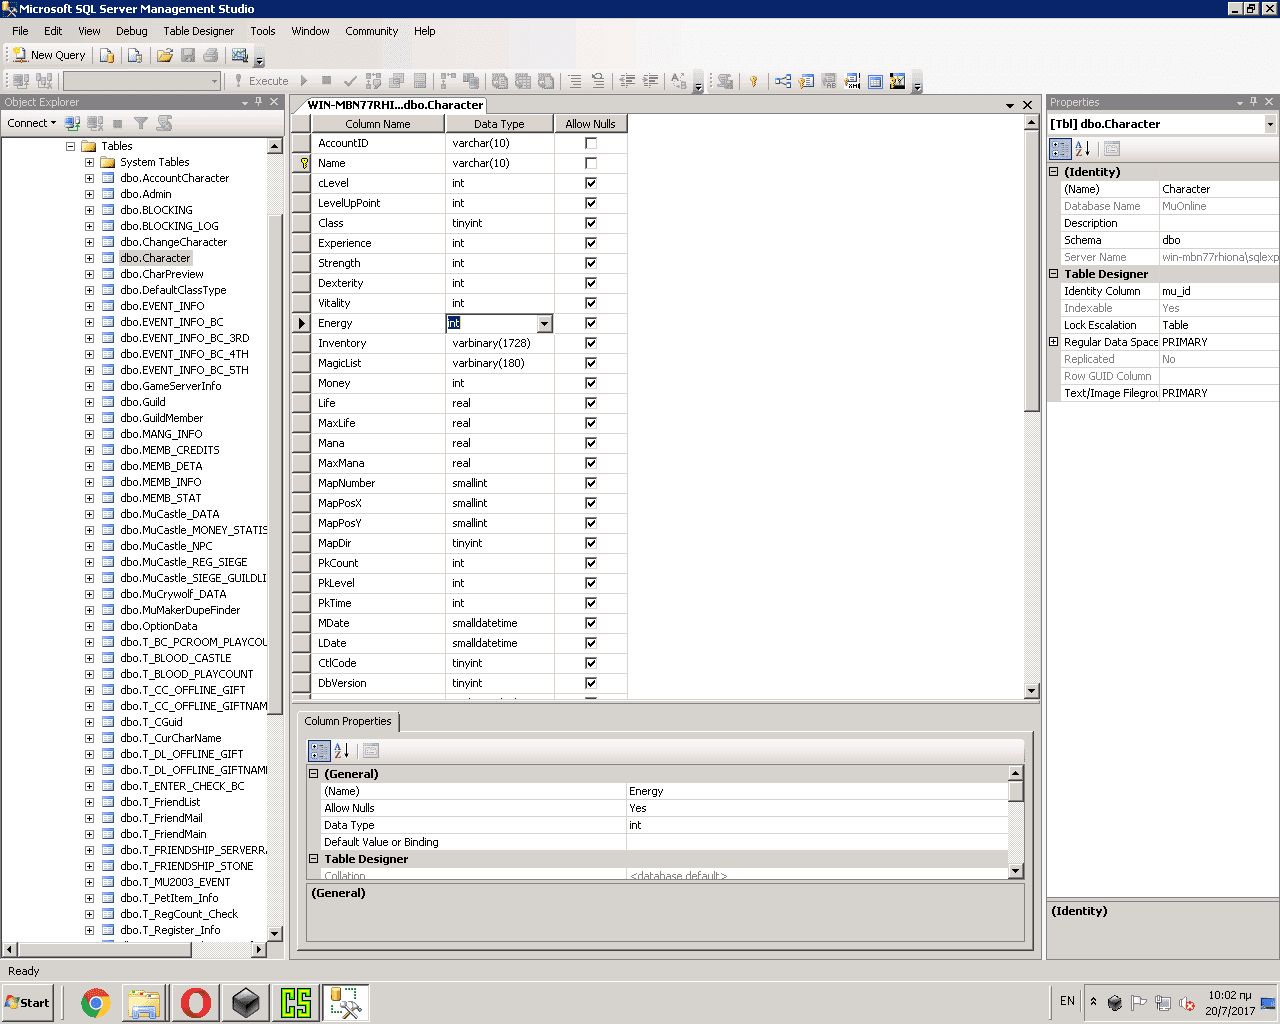The image size is (1280, 1024).
Task: Open Opera browser from the taskbar
Action: click(196, 1002)
